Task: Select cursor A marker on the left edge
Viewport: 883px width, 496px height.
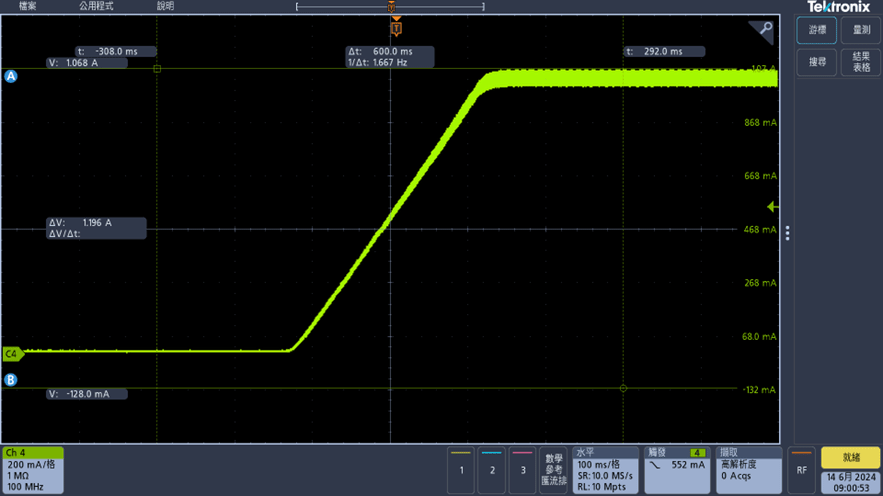Action: (x=11, y=76)
